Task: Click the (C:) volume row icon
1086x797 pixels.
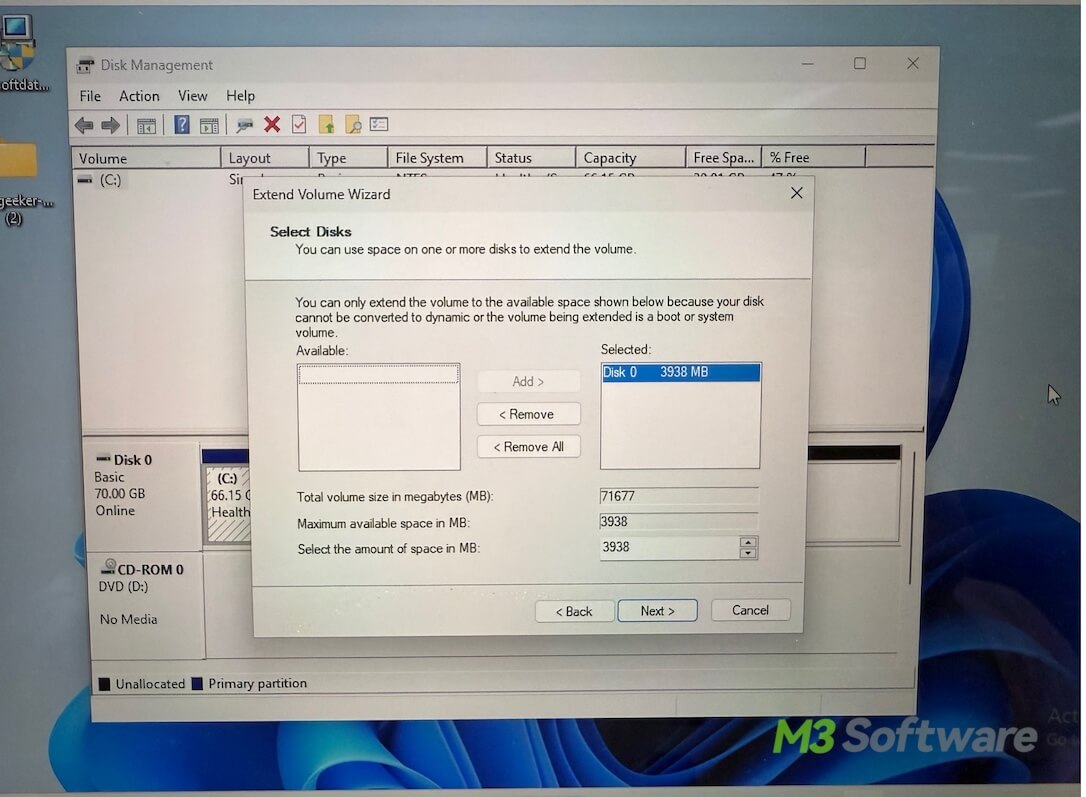Action: pos(84,180)
